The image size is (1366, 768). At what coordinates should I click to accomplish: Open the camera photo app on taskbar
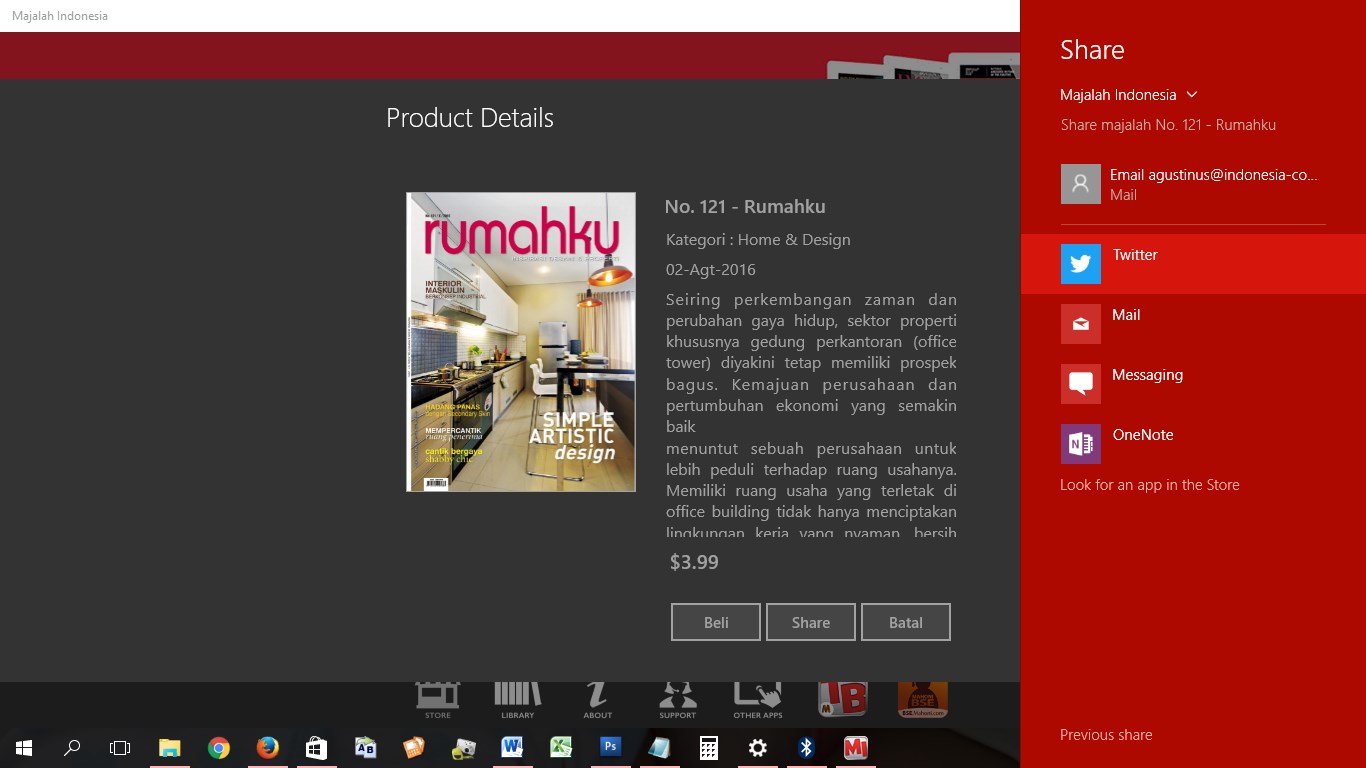[463, 748]
